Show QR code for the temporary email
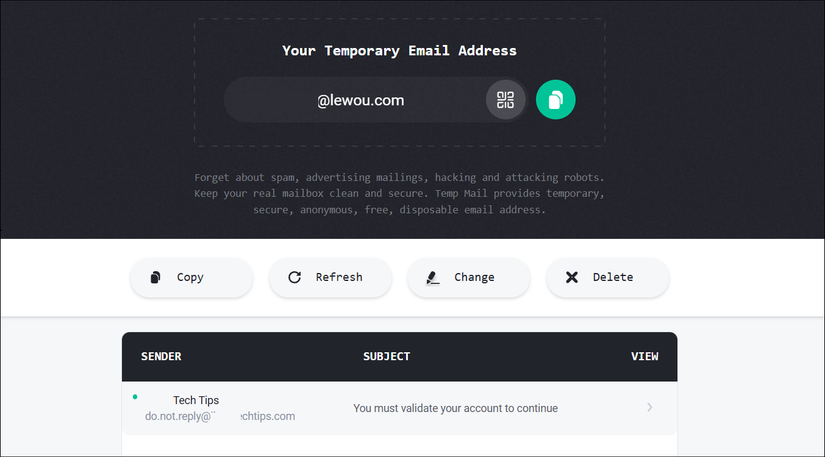 [x=505, y=100]
